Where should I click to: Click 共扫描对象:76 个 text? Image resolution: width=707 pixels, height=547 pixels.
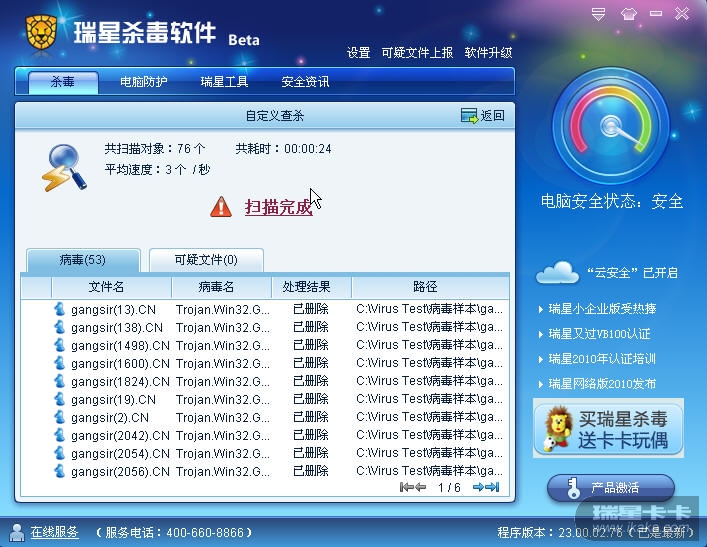coord(155,149)
